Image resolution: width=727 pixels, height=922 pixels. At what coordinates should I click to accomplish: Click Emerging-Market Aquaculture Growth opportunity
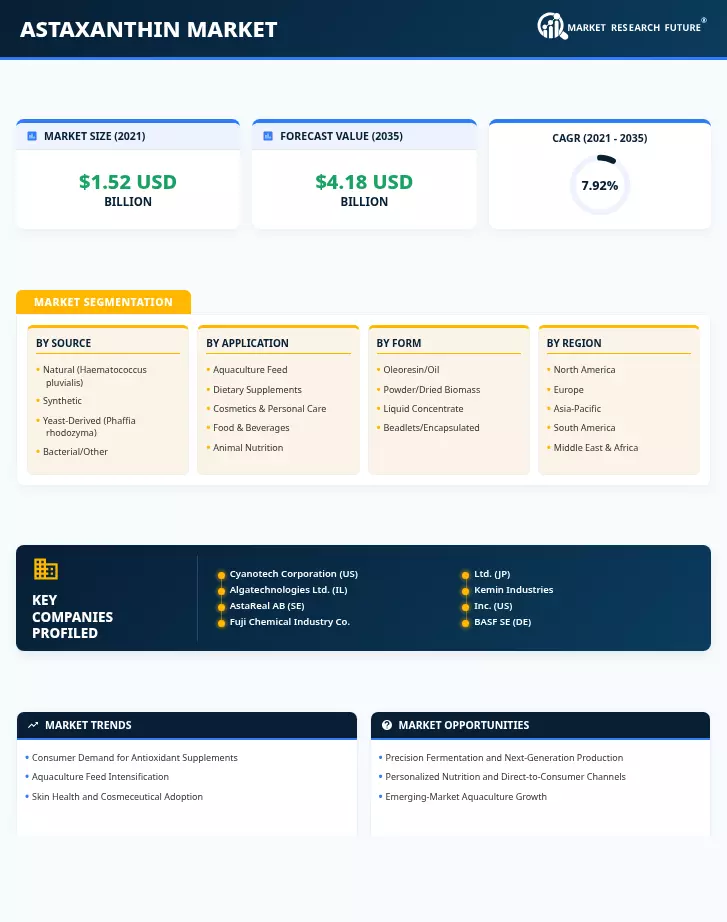click(x=466, y=796)
